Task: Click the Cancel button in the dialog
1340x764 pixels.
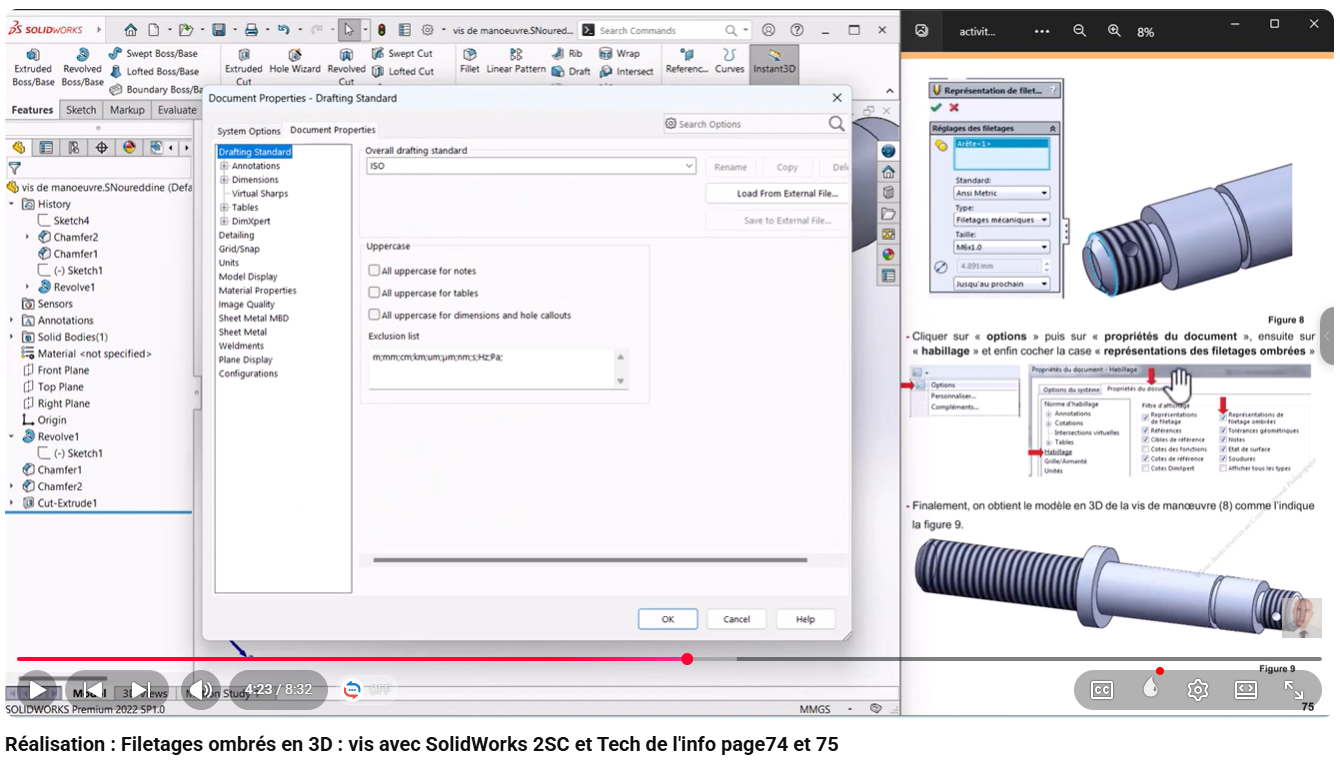Action: pyautogui.click(x=737, y=619)
